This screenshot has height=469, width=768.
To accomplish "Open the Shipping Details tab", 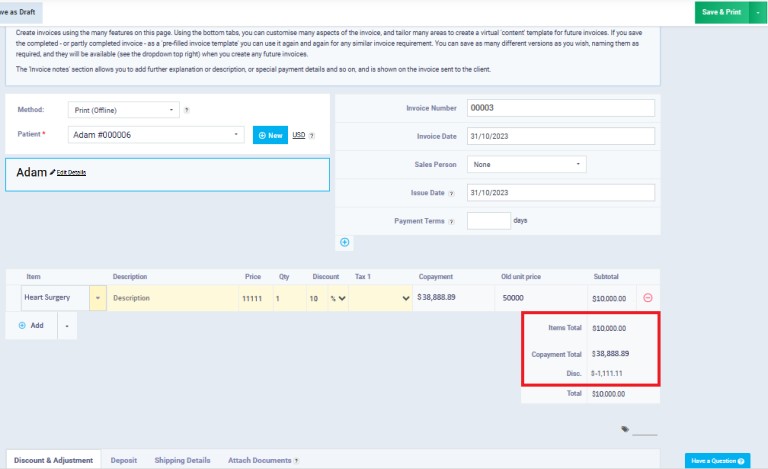I will click(x=182, y=461).
